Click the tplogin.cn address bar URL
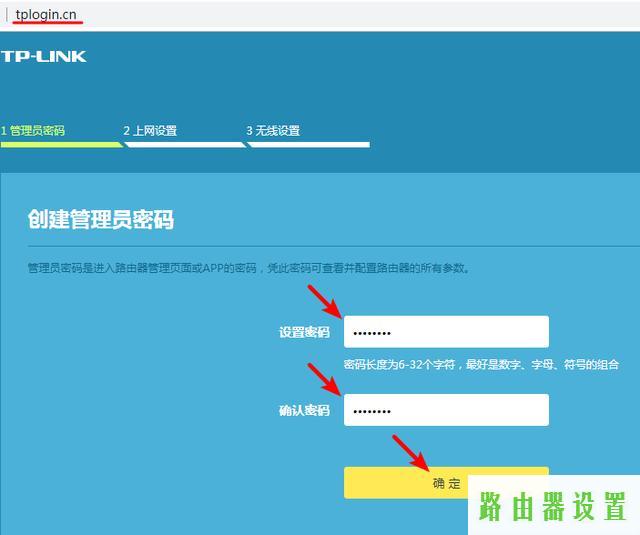This screenshot has width=640, height=535. click(46, 15)
